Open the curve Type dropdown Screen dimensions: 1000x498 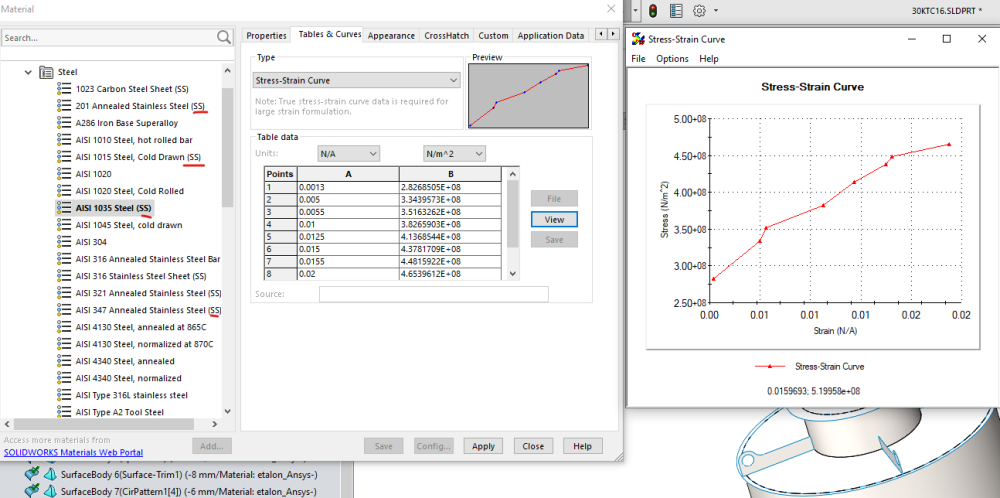coord(356,80)
